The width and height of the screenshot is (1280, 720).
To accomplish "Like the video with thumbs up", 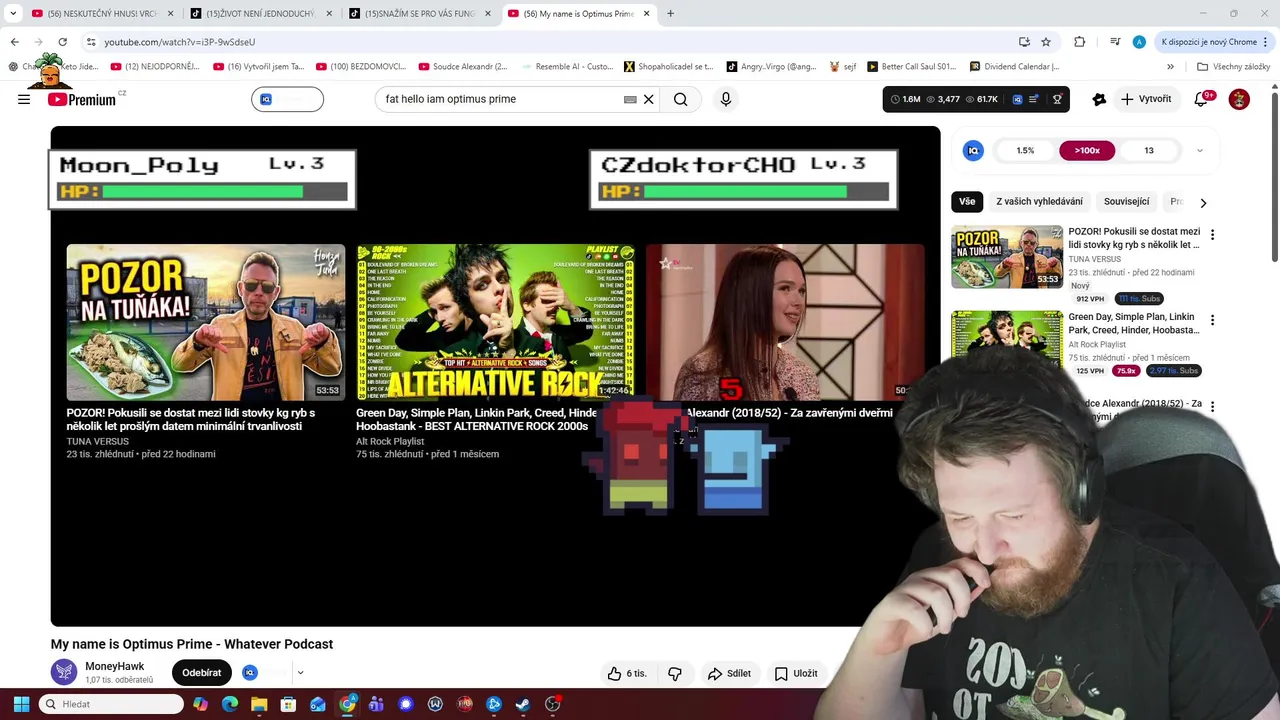I will pos(627,673).
